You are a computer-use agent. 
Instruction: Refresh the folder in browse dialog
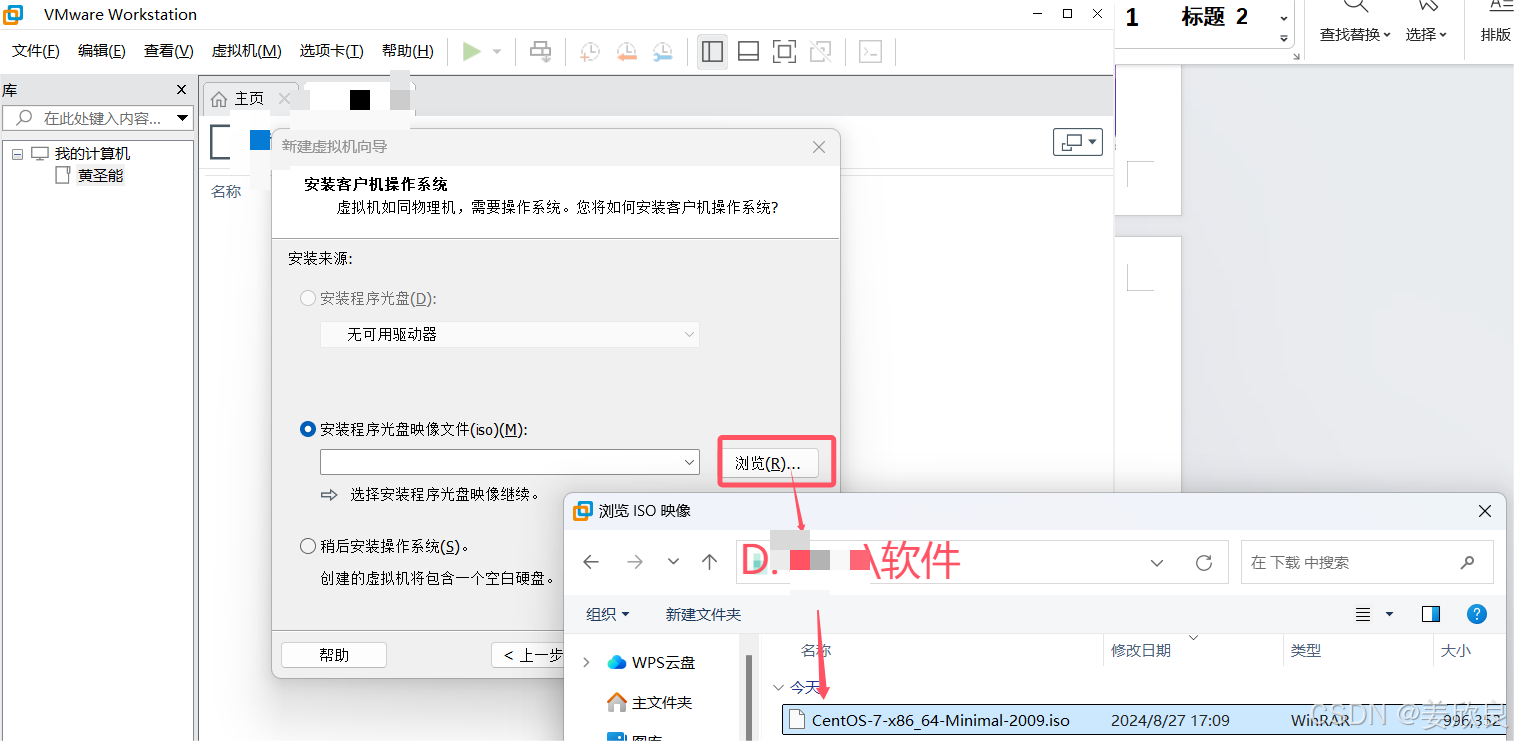1204,563
